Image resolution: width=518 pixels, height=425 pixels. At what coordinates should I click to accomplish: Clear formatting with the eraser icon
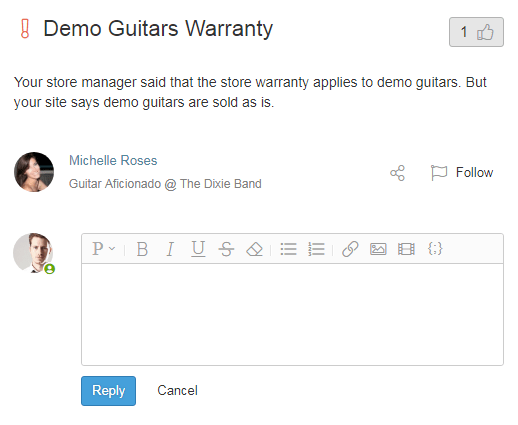pos(254,249)
